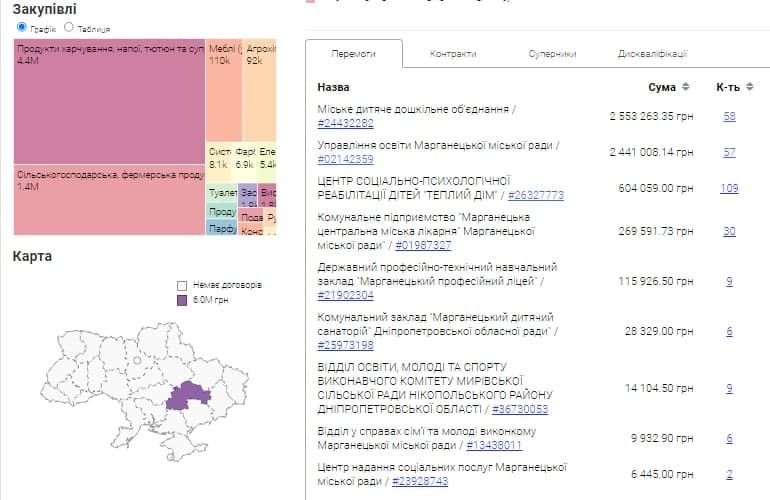Open the Контракти tab
This screenshot has width=770, height=500.
pyautogui.click(x=453, y=54)
